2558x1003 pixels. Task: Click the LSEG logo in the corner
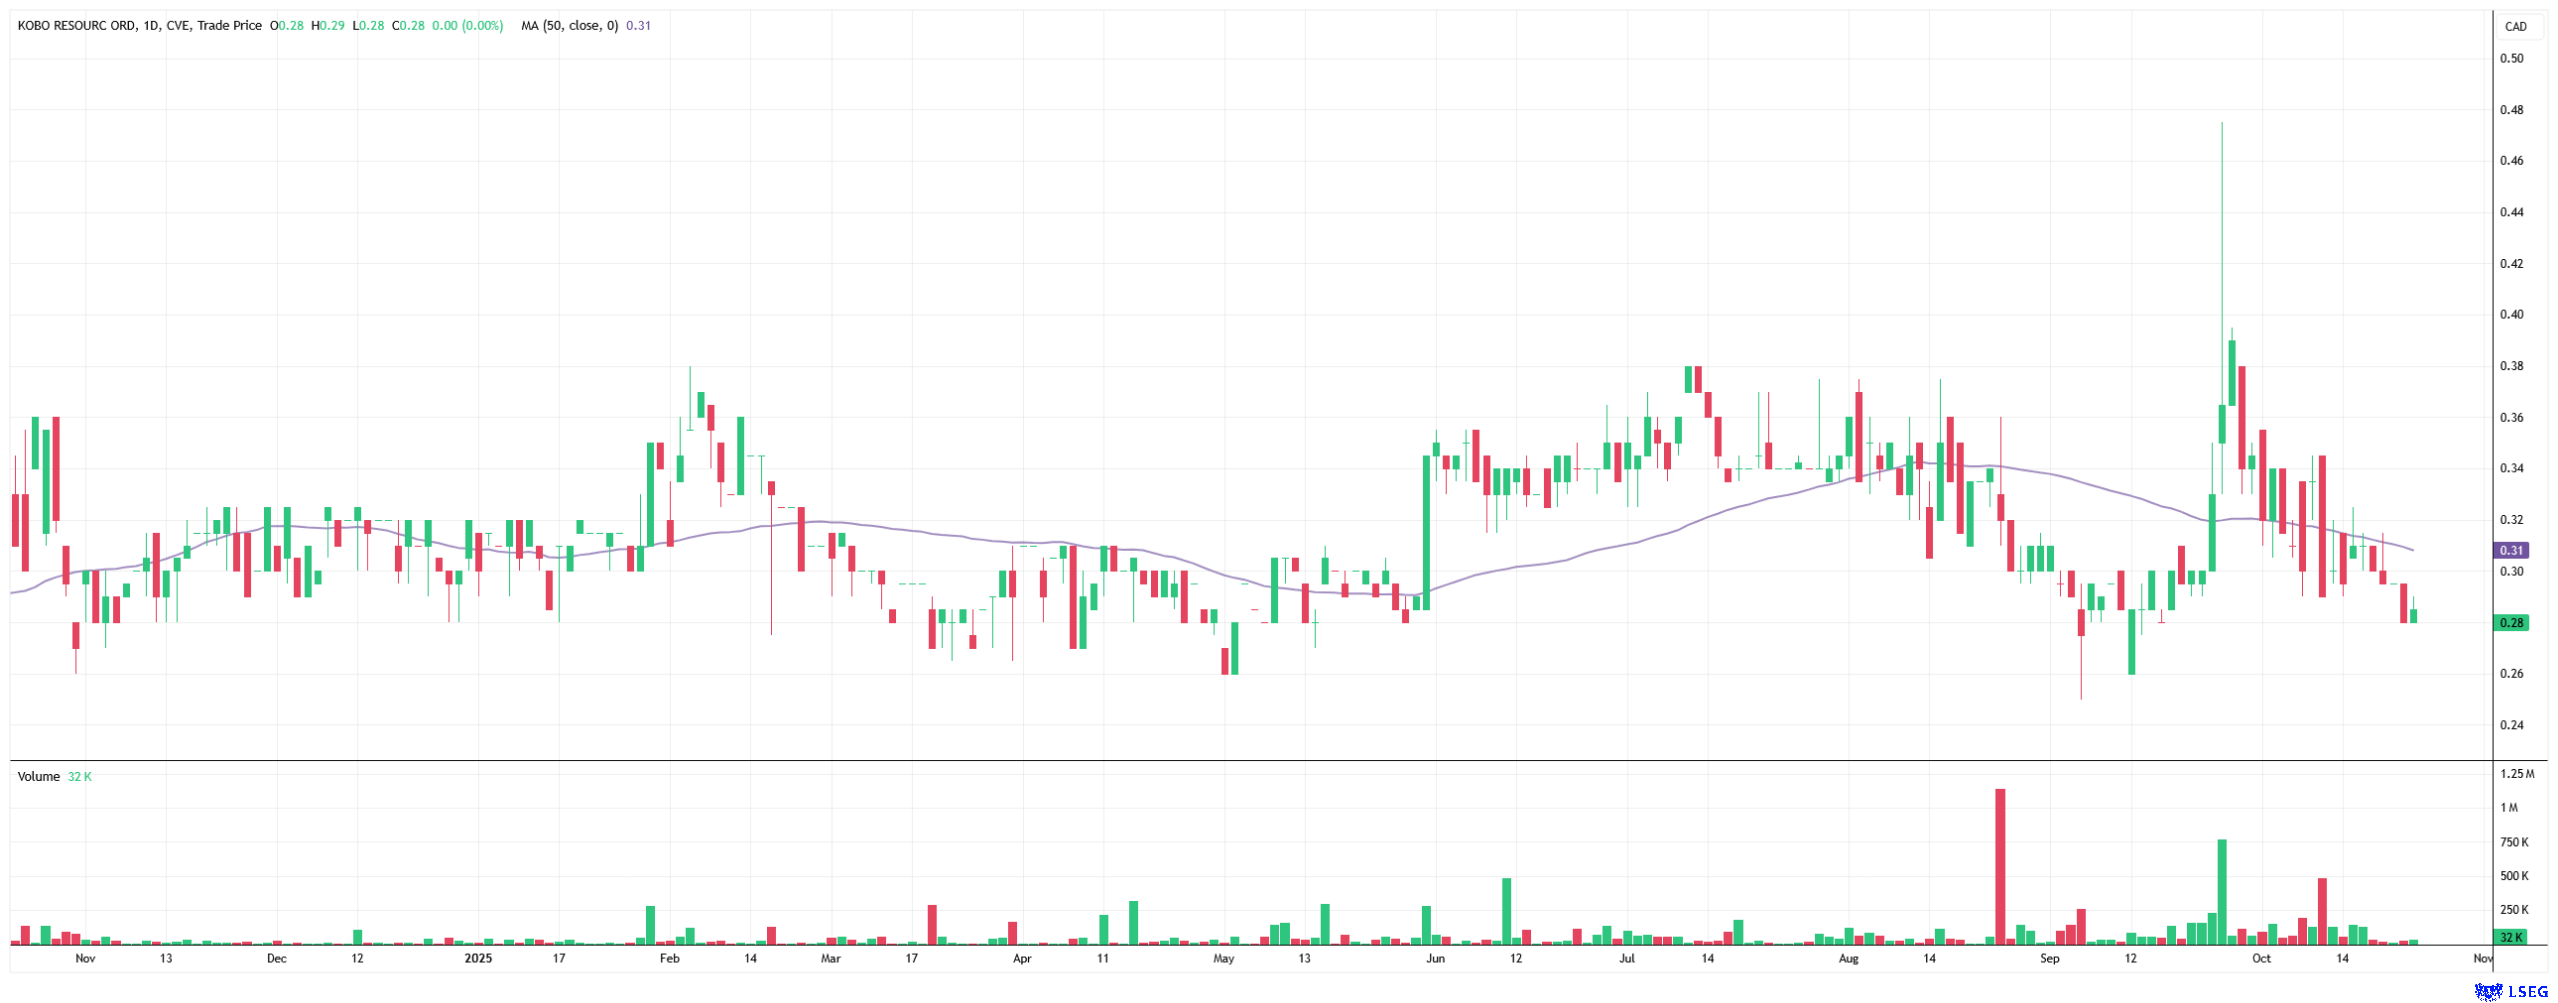point(2510,991)
